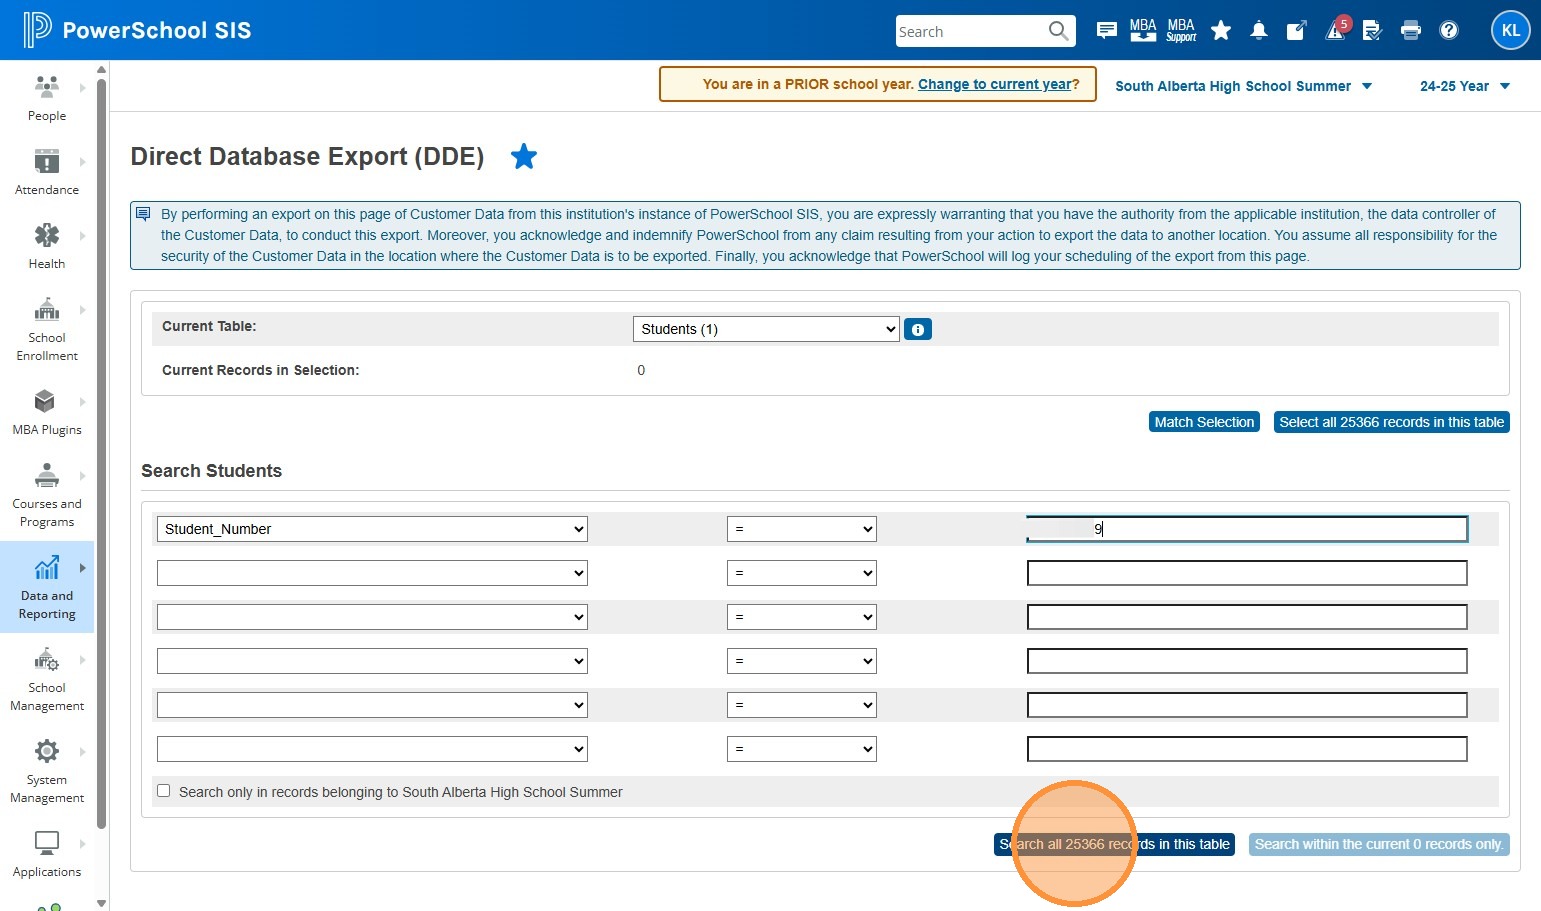
Task: Click the fifth row search value field
Action: [x=1247, y=705]
